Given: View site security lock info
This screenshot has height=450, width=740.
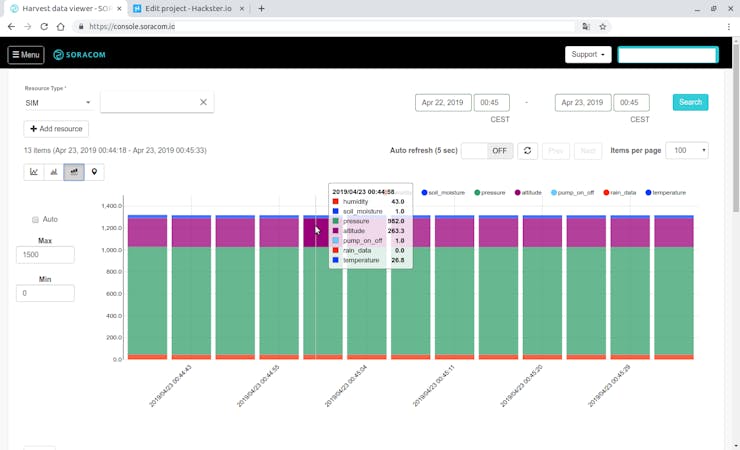Looking at the screenshot, I should click(x=81, y=26).
